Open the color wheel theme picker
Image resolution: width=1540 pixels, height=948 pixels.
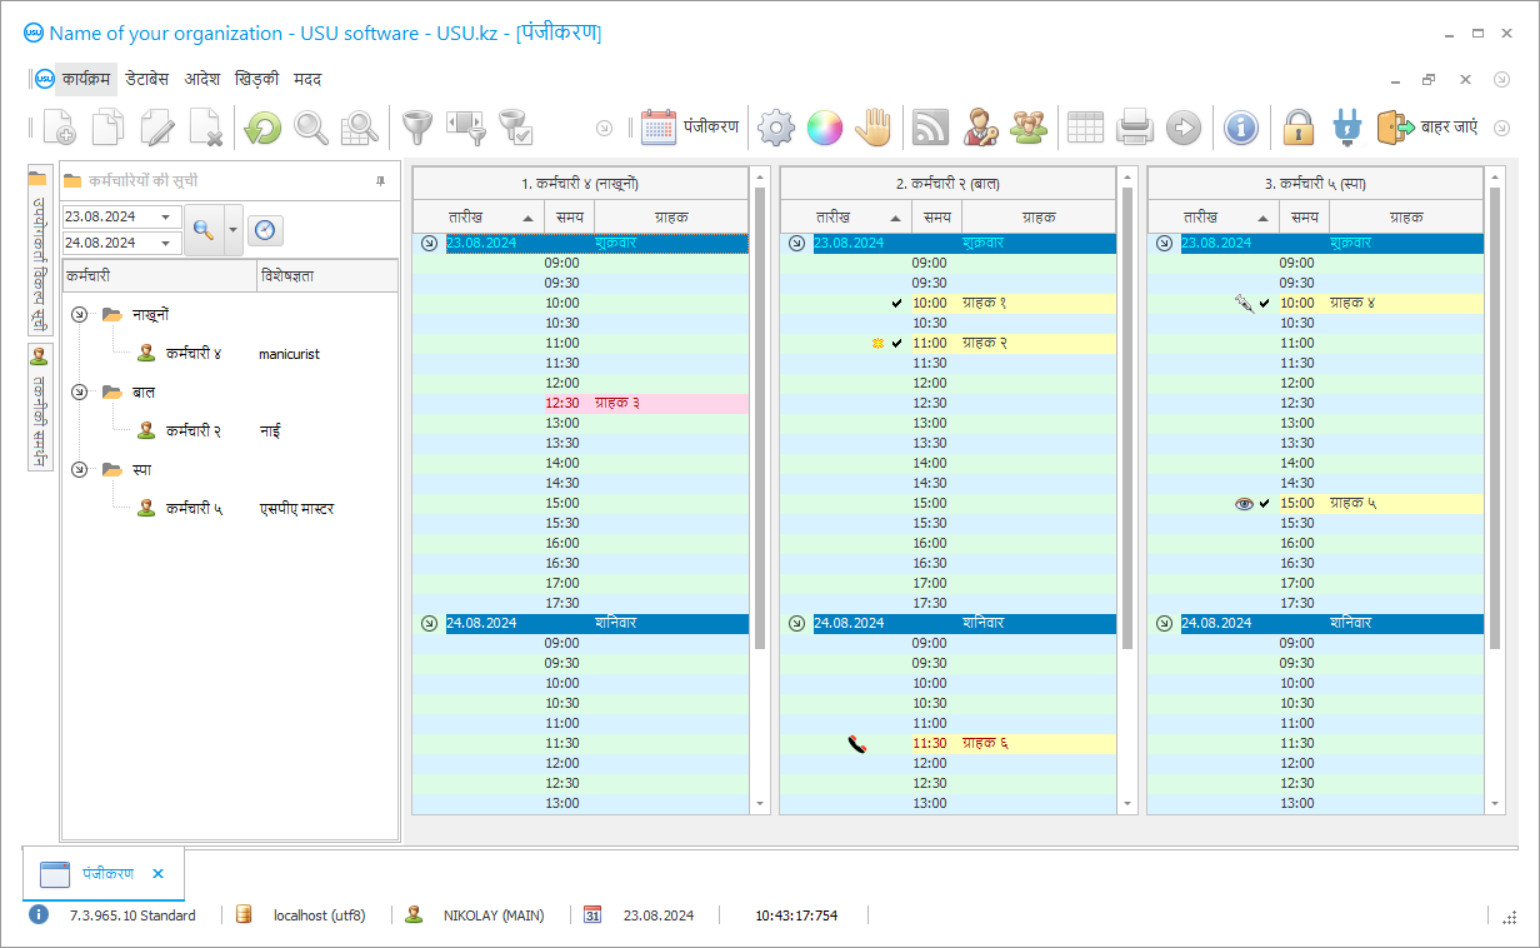click(825, 128)
